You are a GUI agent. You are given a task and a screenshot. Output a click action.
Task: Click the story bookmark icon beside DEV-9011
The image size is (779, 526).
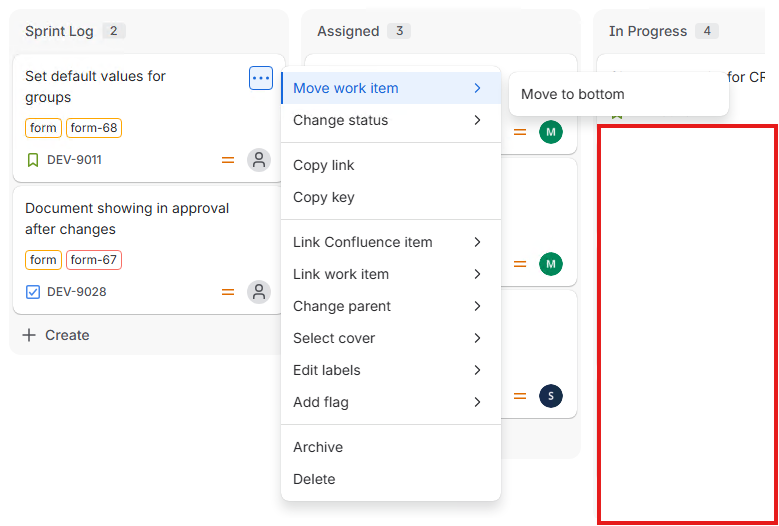click(33, 160)
